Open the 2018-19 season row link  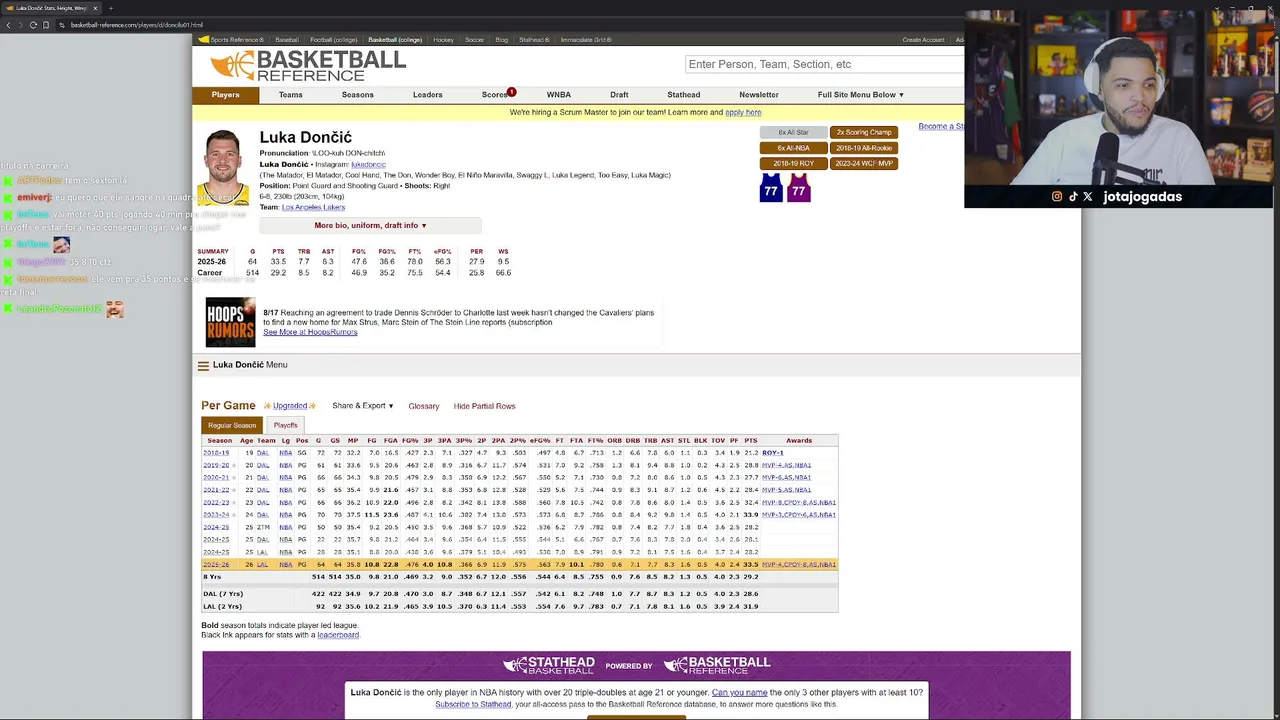[x=216, y=453]
